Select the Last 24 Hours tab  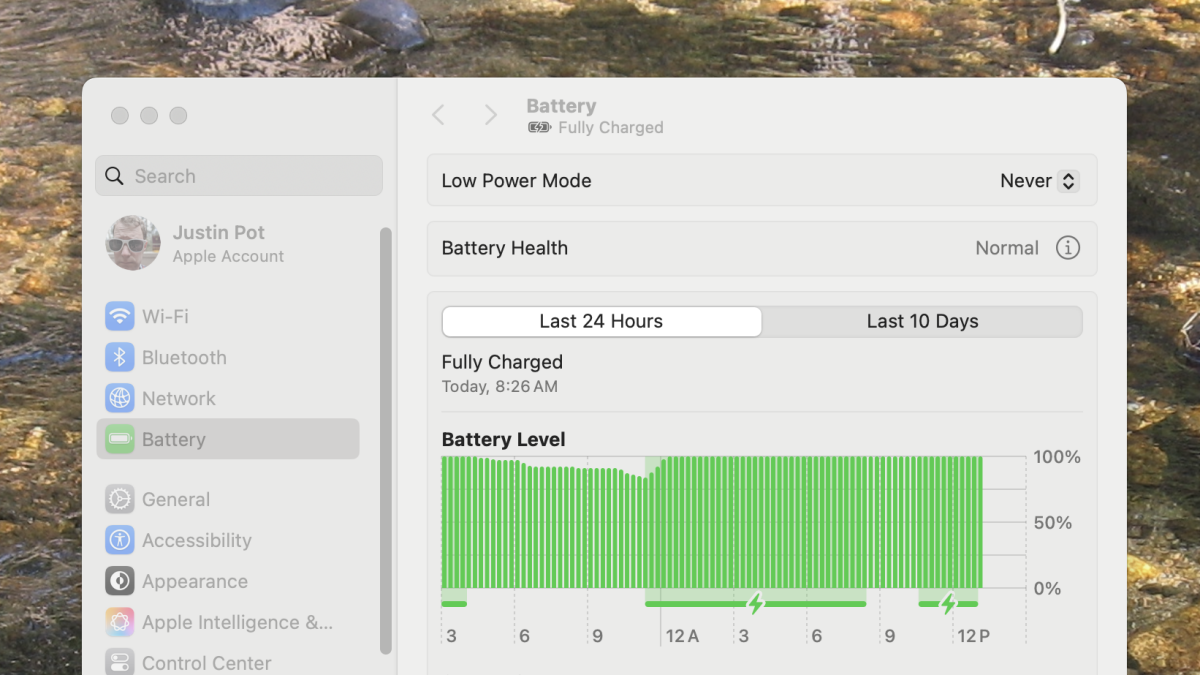pyautogui.click(x=601, y=321)
